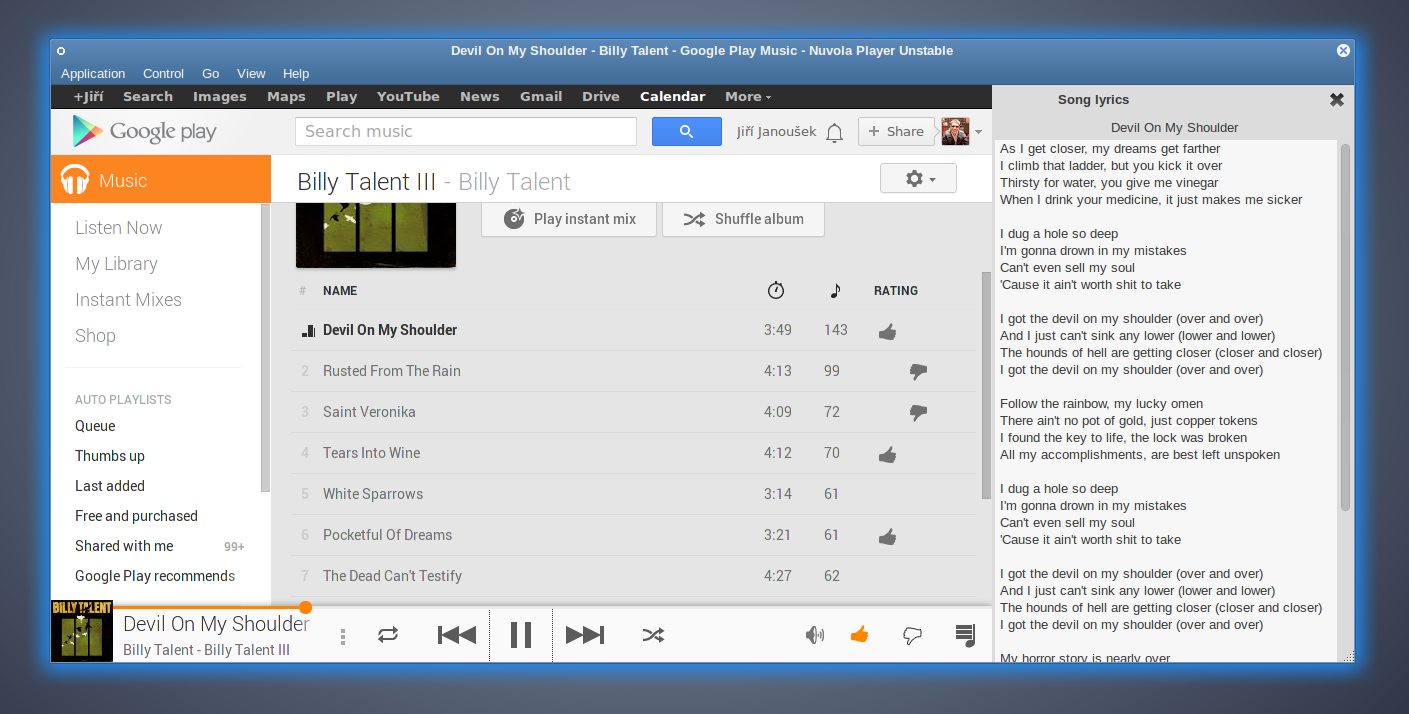Open the Queue auto playlist

tap(95, 426)
